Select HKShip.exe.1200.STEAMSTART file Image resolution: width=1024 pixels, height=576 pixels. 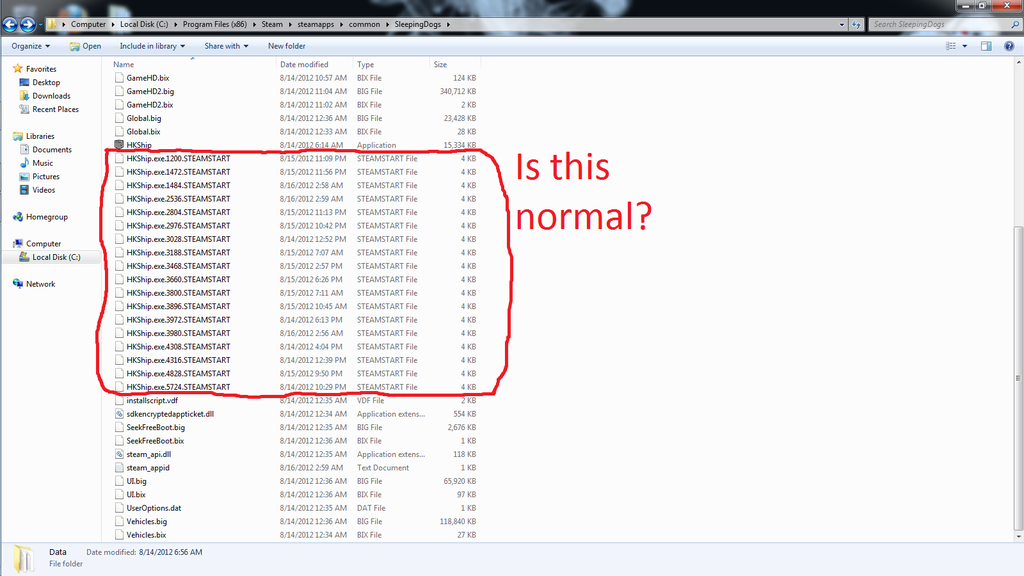(178, 159)
